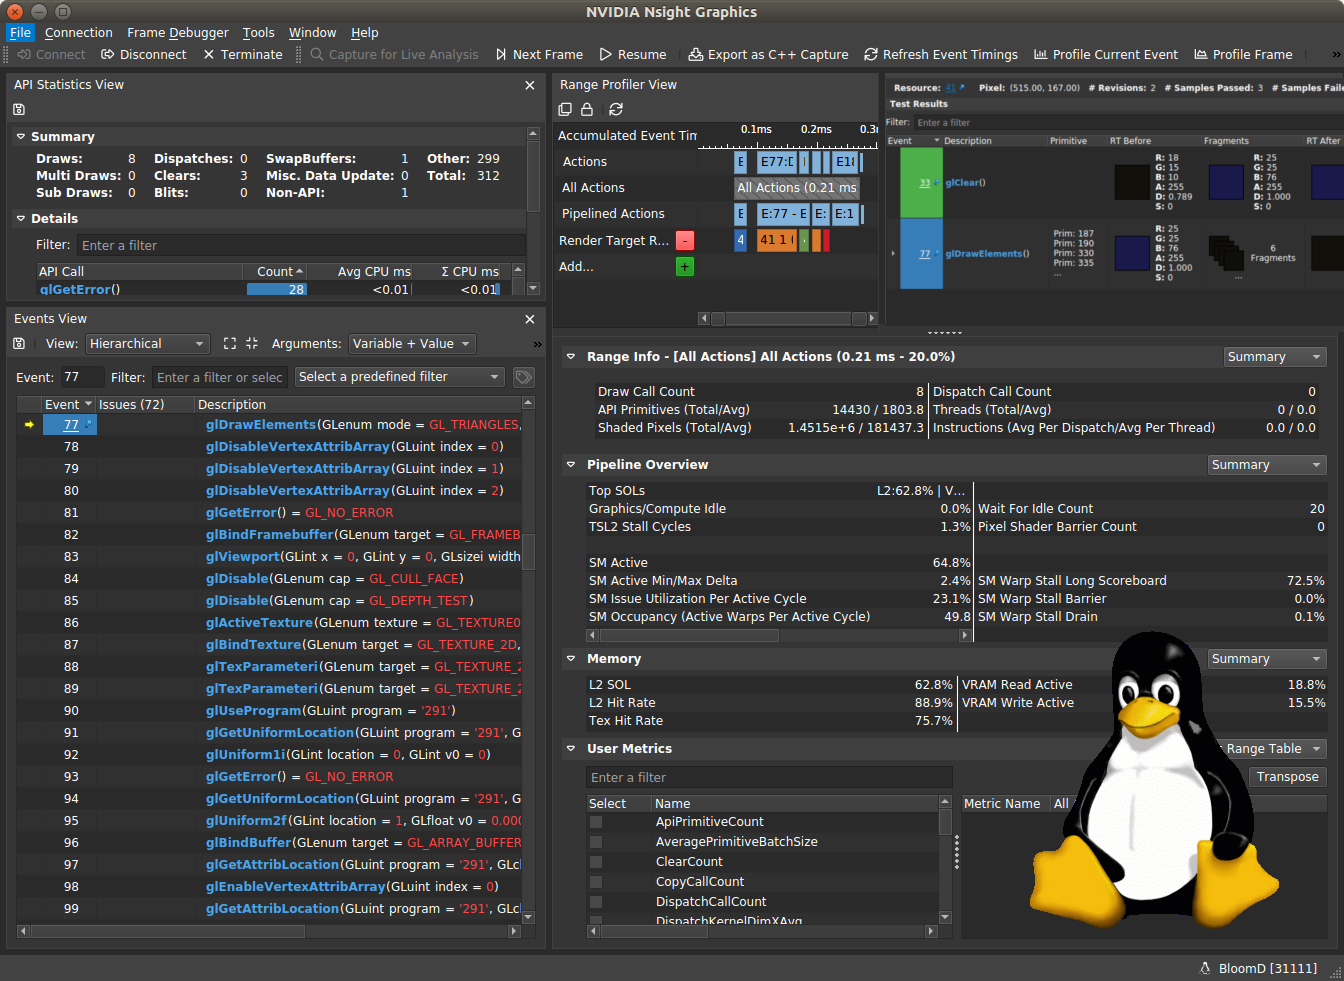
Task: Collapse the Pipeline Overview section
Action: pyautogui.click(x=571, y=464)
